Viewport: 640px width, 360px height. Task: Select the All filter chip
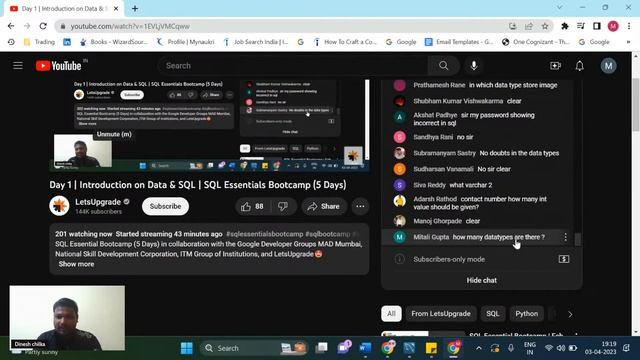(391, 313)
